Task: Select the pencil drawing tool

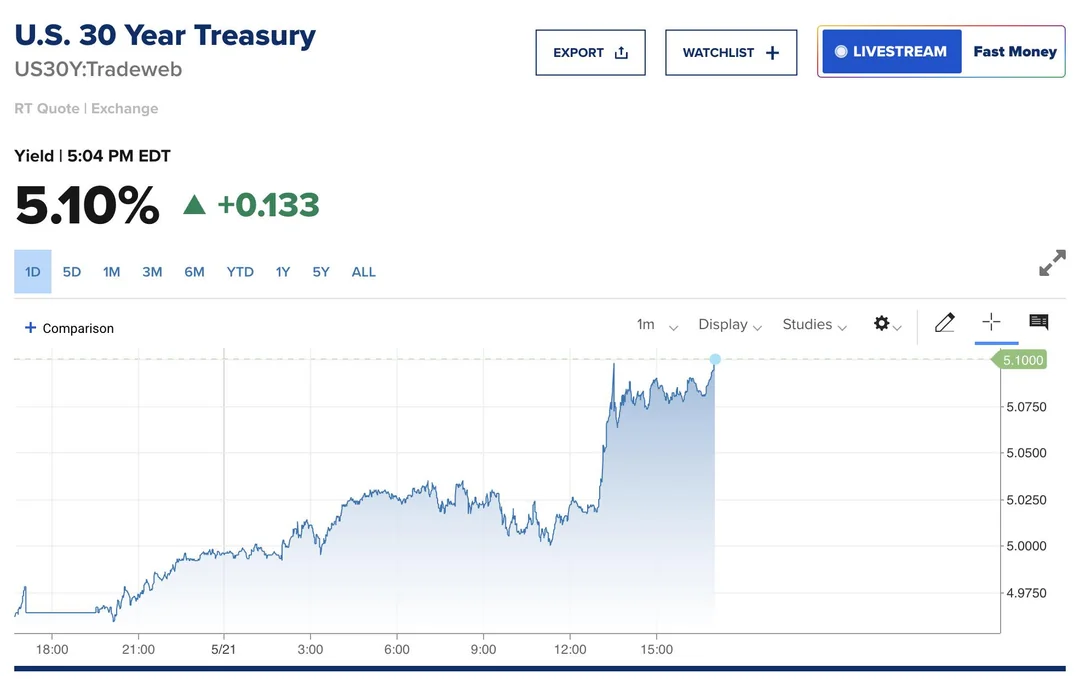Action: pos(944,323)
